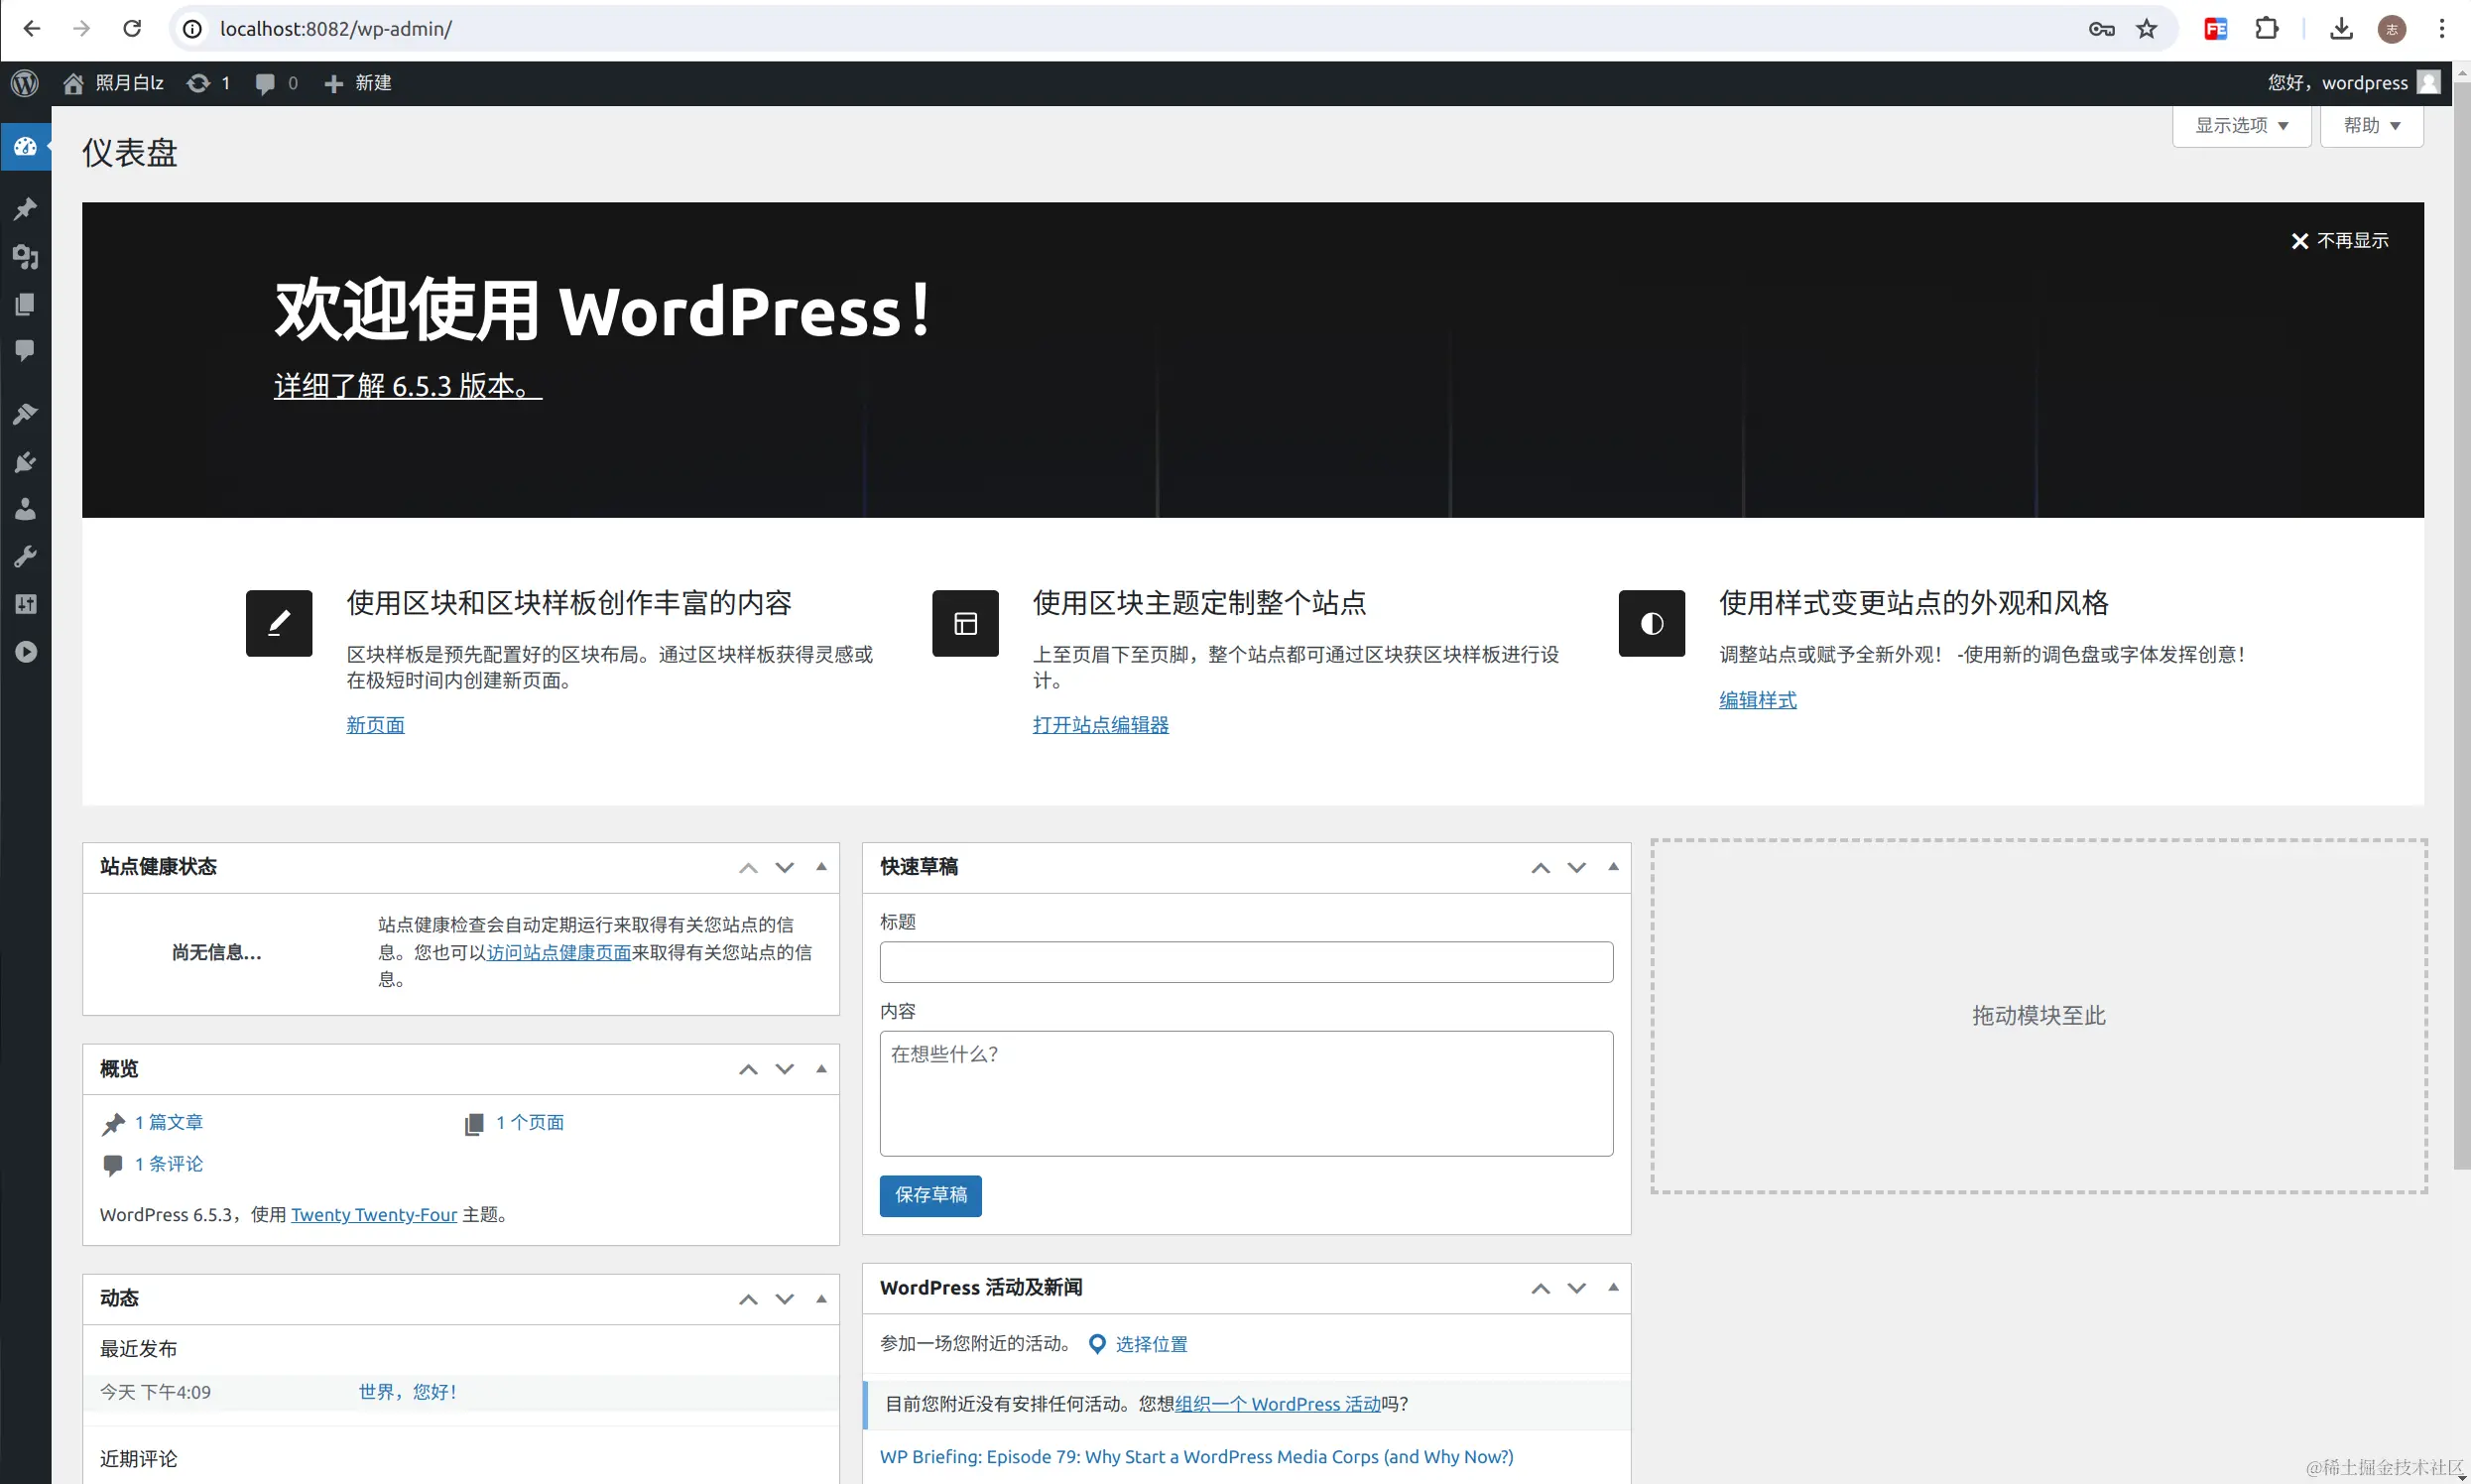Click the browser back arrow
The width and height of the screenshot is (2471, 1484).
(x=32, y=28)
